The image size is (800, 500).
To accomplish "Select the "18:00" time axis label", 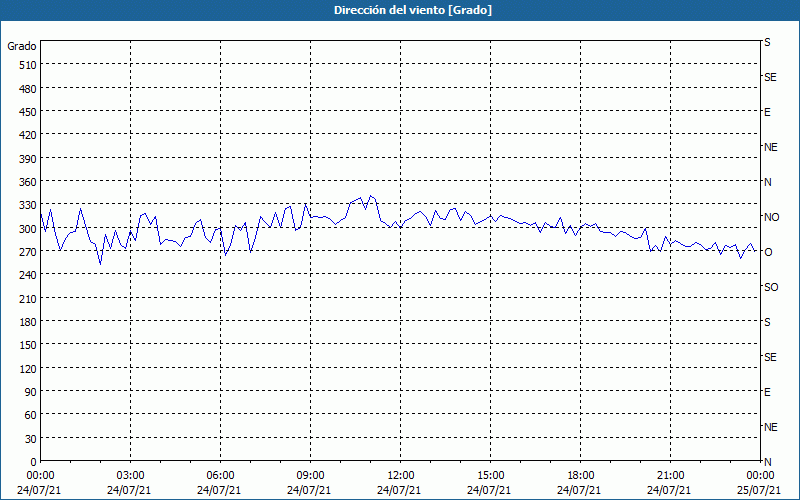I will 580,476.
